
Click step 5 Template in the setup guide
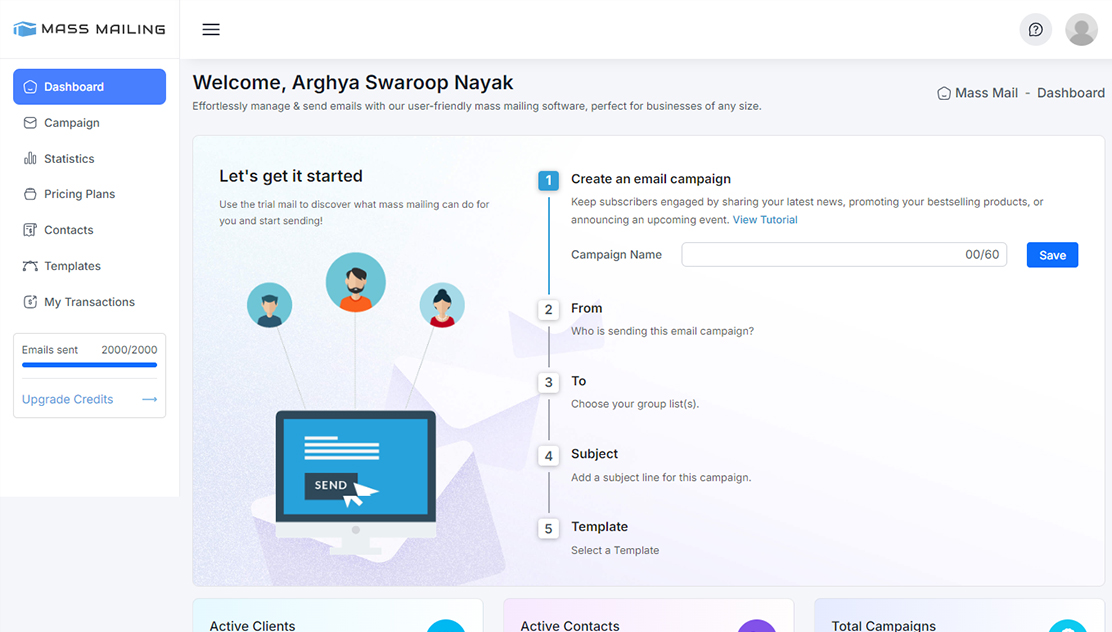(599, 527)
